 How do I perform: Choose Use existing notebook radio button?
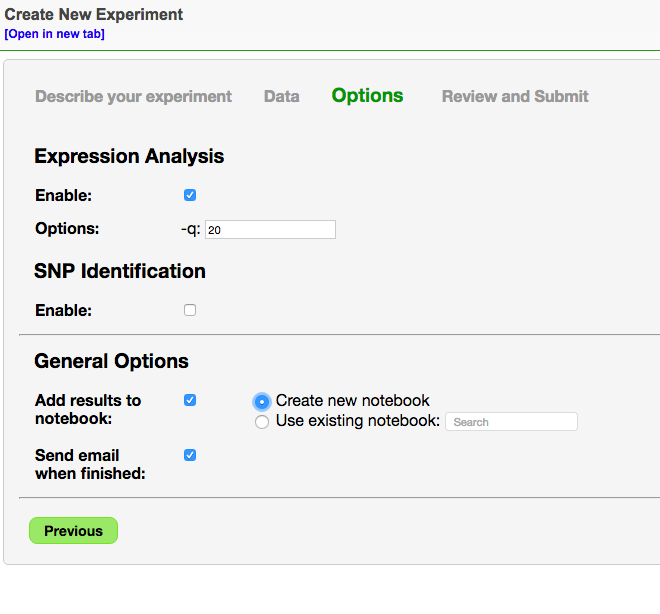pos(262,422)
